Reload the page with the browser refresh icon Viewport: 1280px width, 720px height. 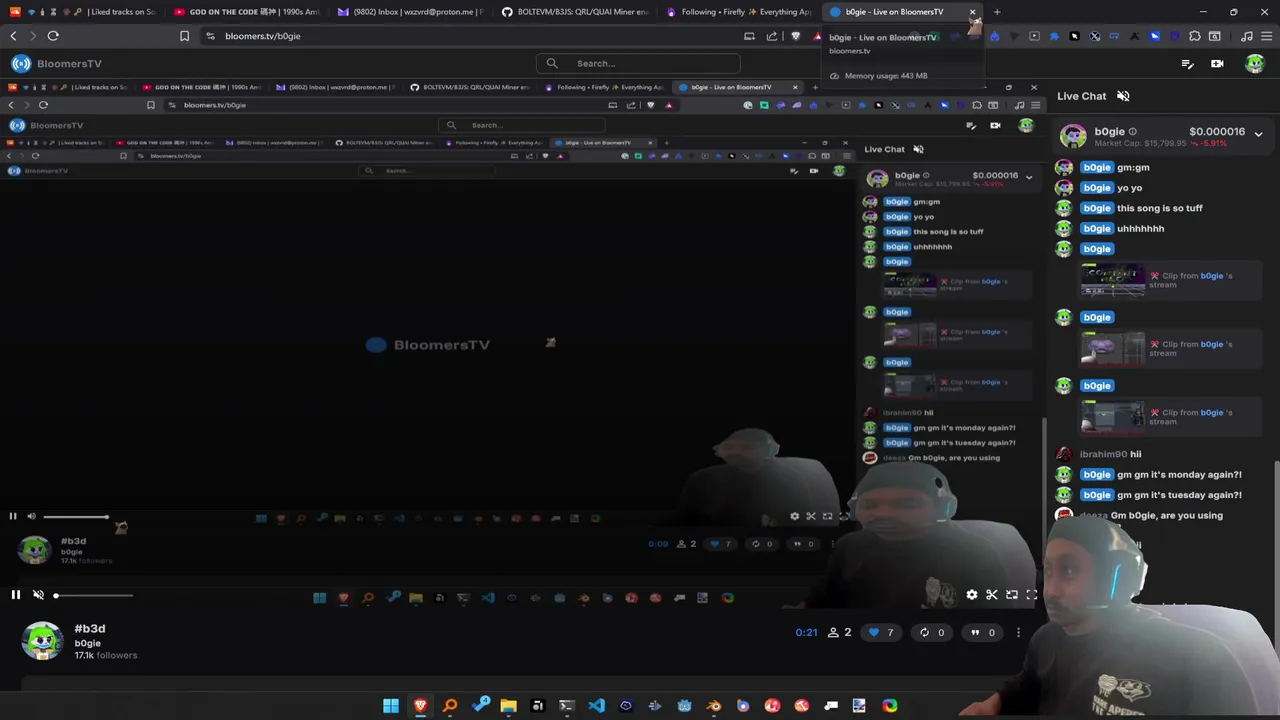[53, 36]
